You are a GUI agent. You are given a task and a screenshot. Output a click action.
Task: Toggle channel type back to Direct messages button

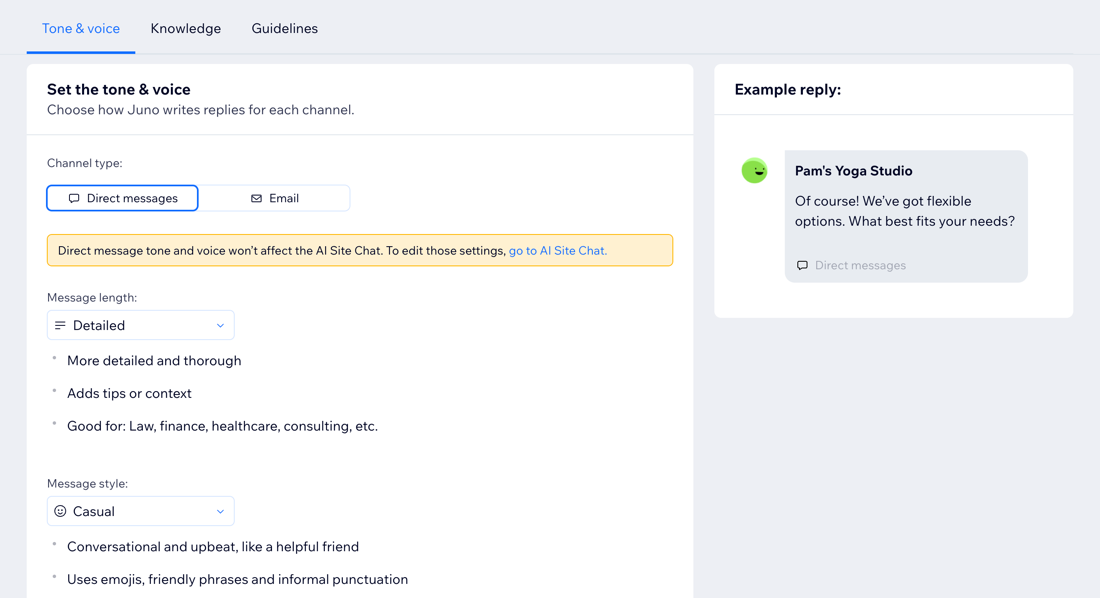click(122, 197)
